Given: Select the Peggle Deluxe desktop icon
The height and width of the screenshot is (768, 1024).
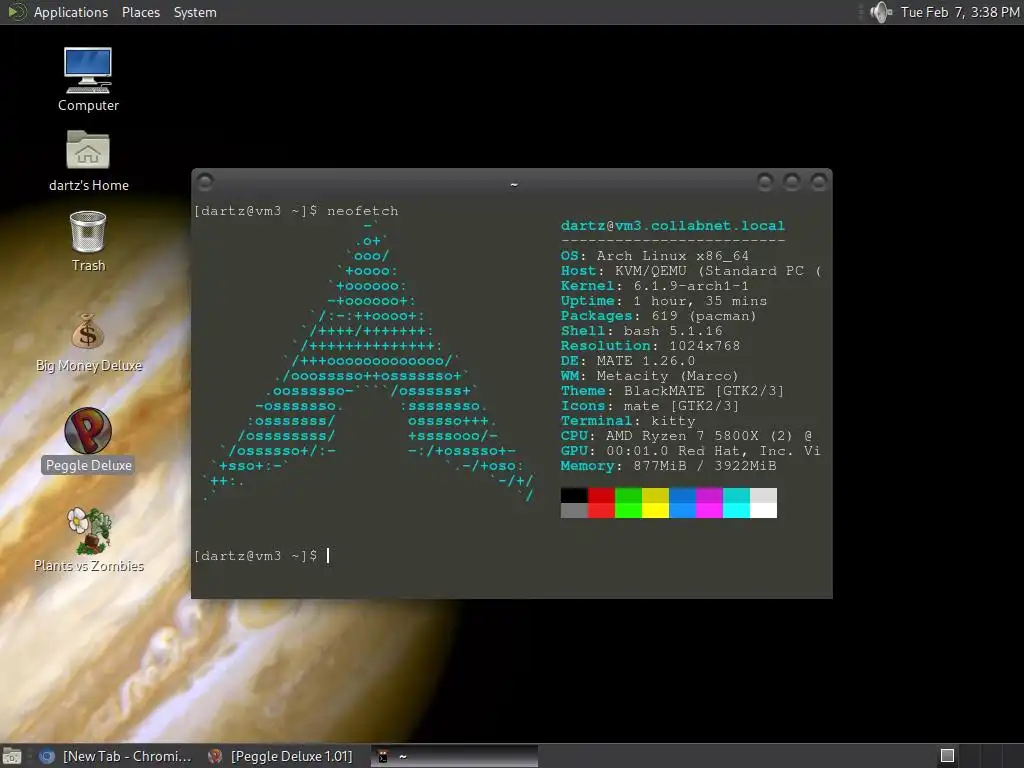Looking at the screenshot, I should point(88,440).
